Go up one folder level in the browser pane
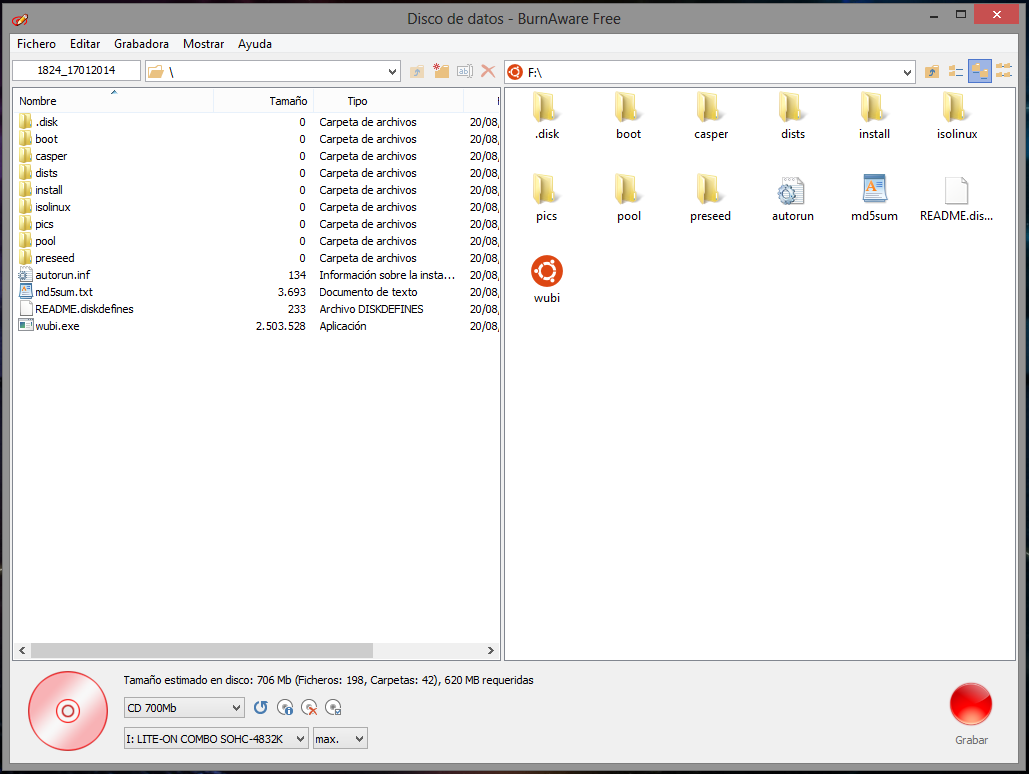Screen dimensions: 1029x774 click(x=932, y=71)
